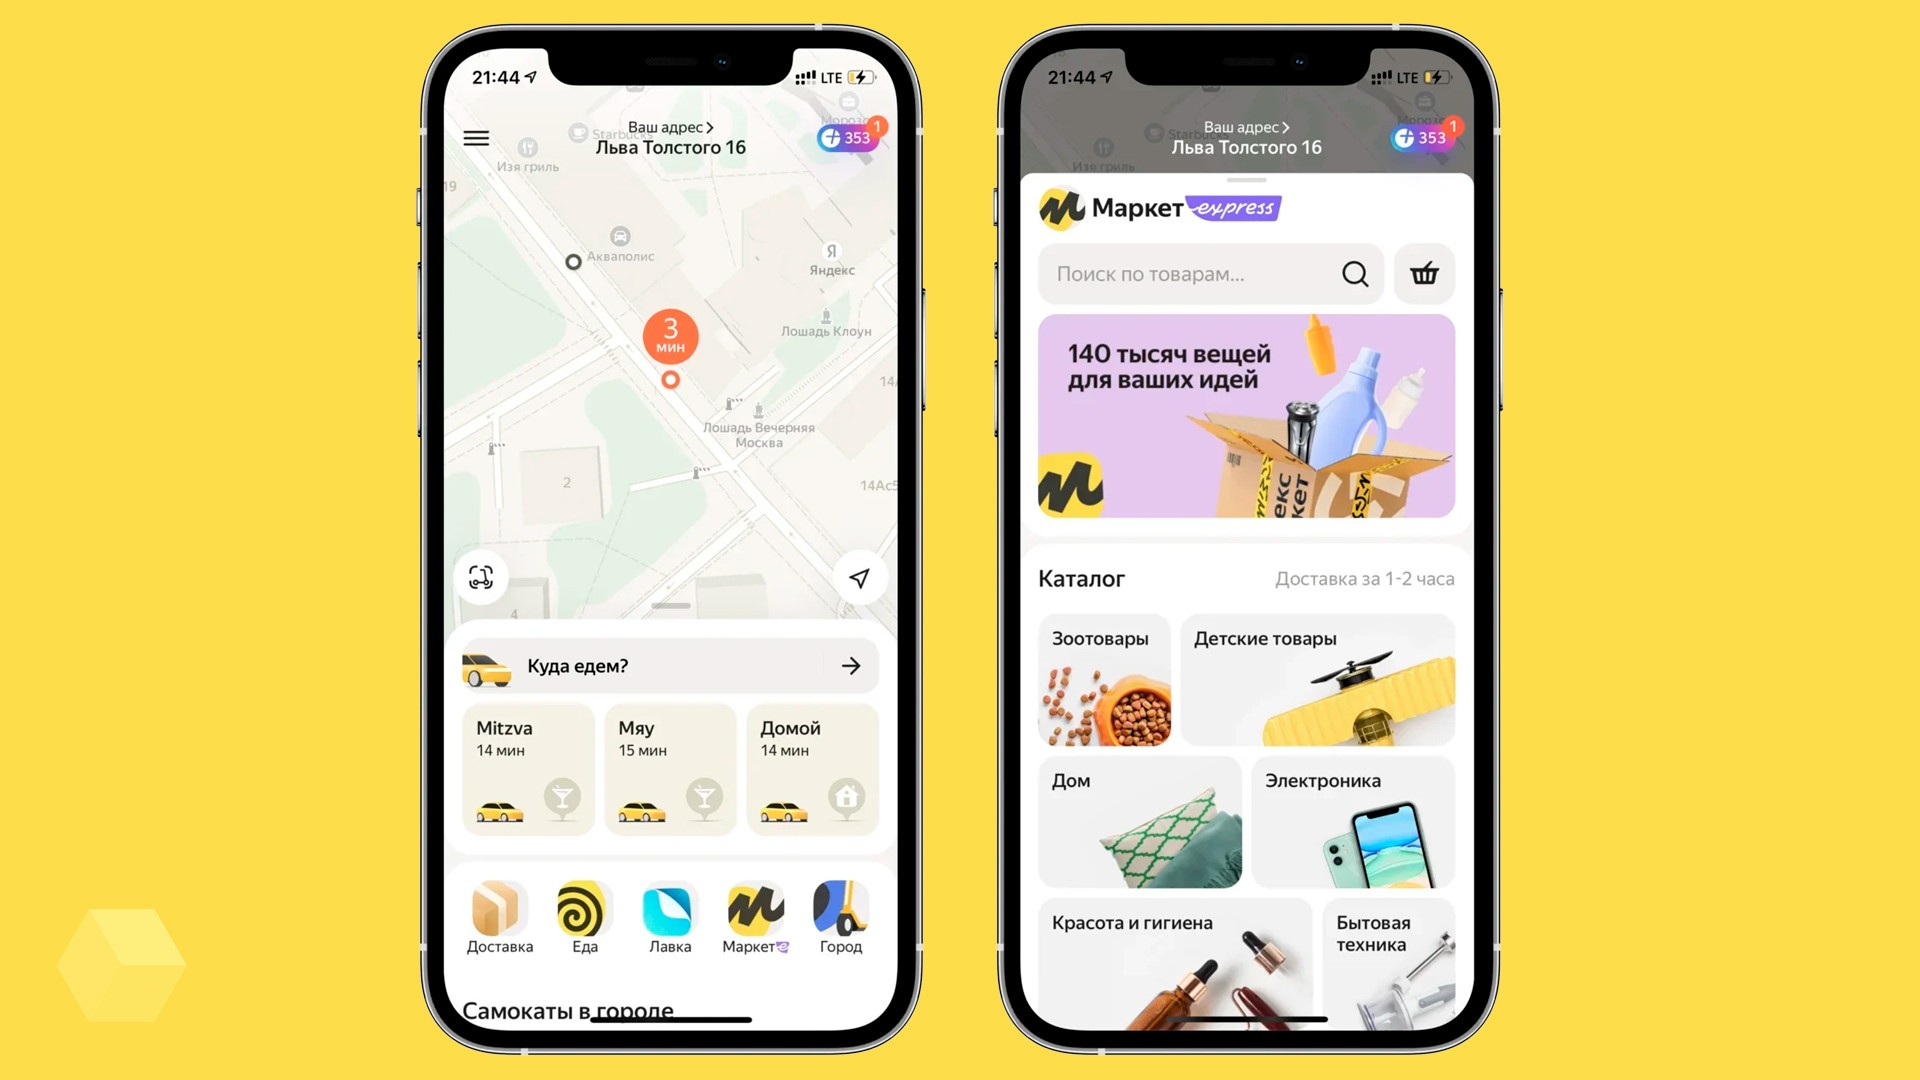1920x1080 pixels.
Task: Tap the hamburger menu icon
Action: [477, 137]
